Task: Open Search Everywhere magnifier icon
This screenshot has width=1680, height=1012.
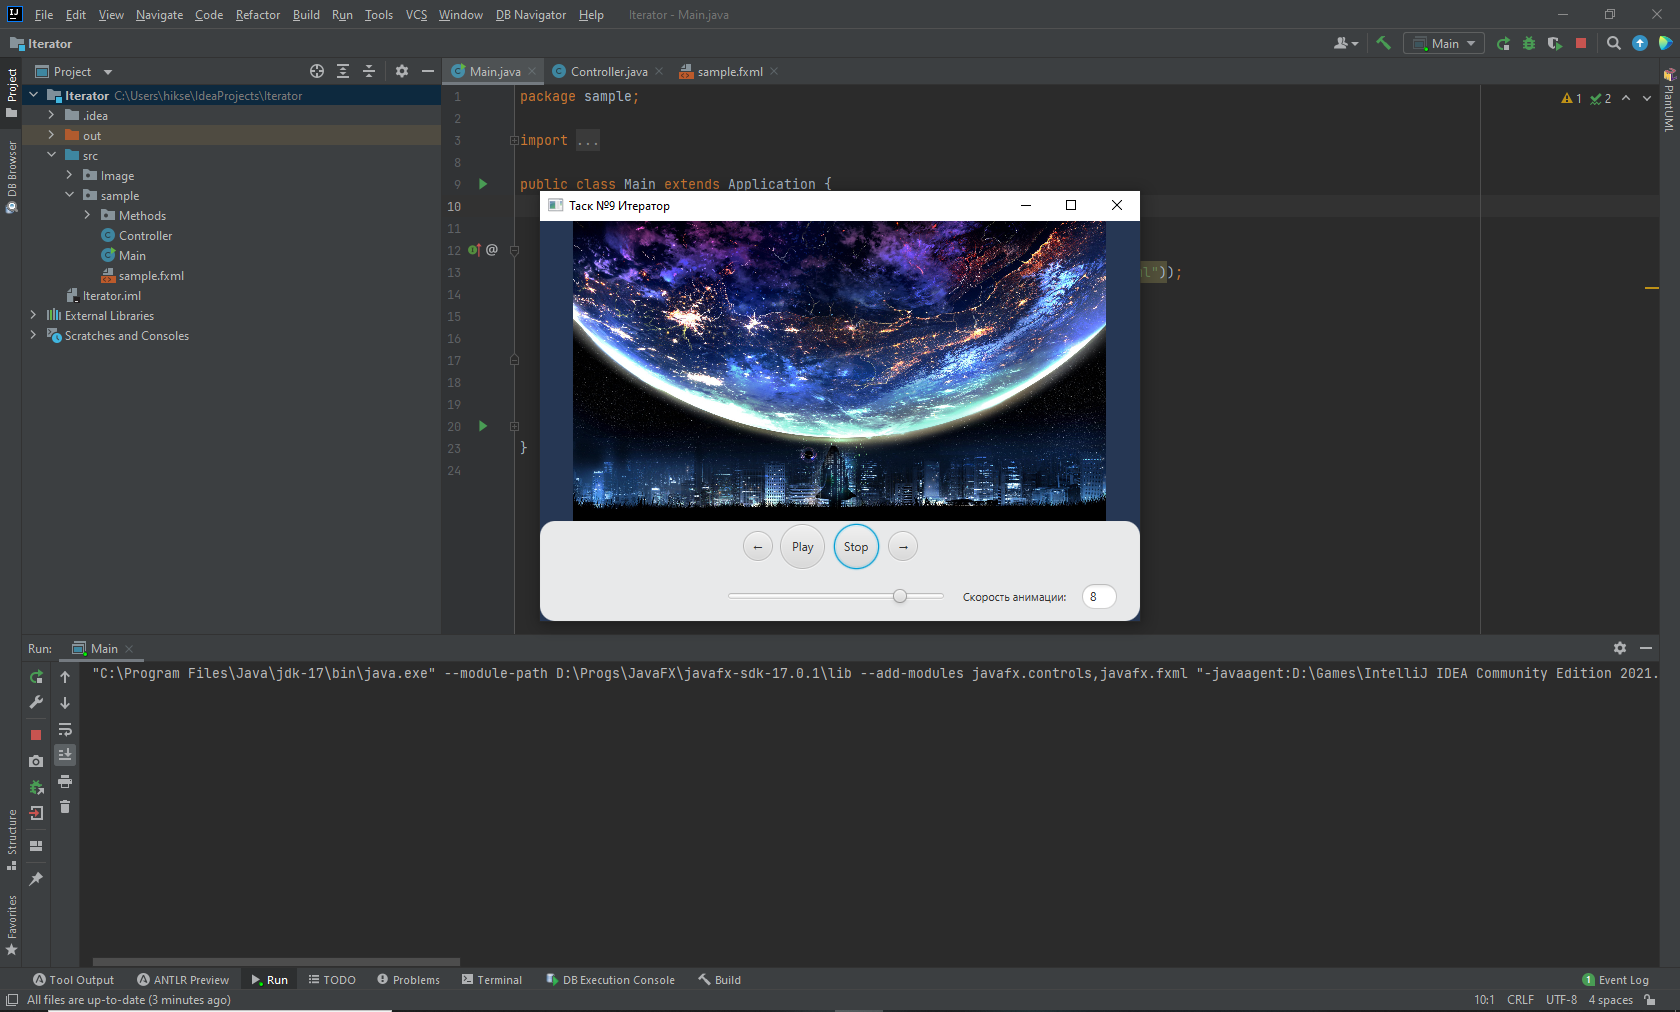Action: 1613,43
